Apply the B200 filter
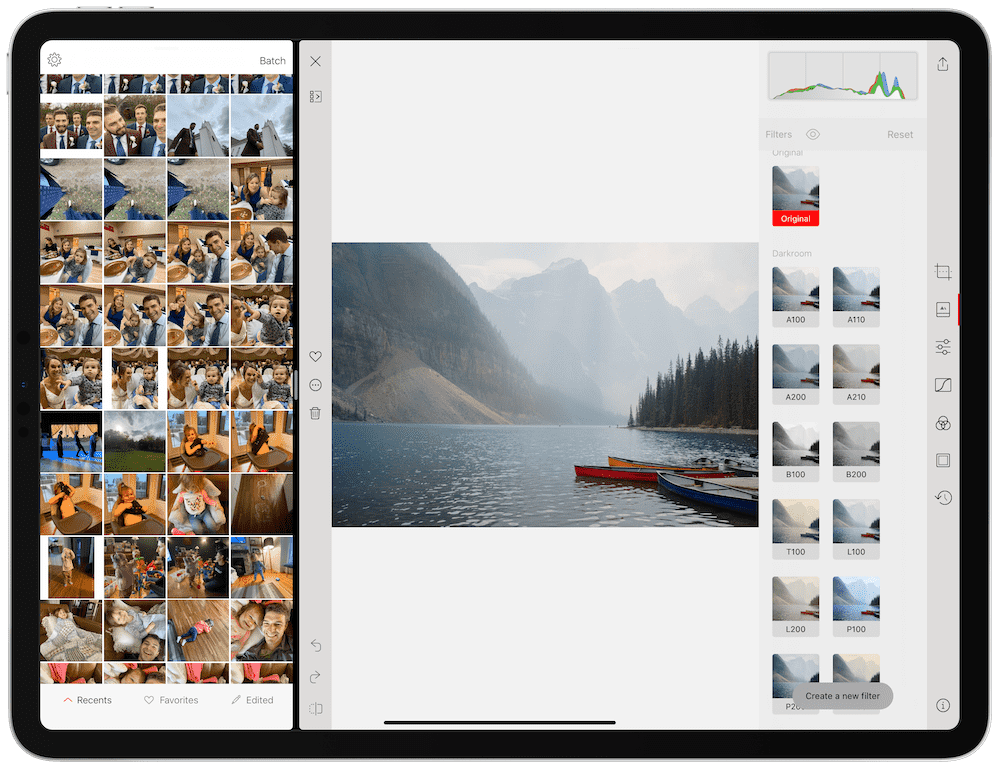Image resolution: width=1000 pixels, height=770 pixels. coord(856,452)
